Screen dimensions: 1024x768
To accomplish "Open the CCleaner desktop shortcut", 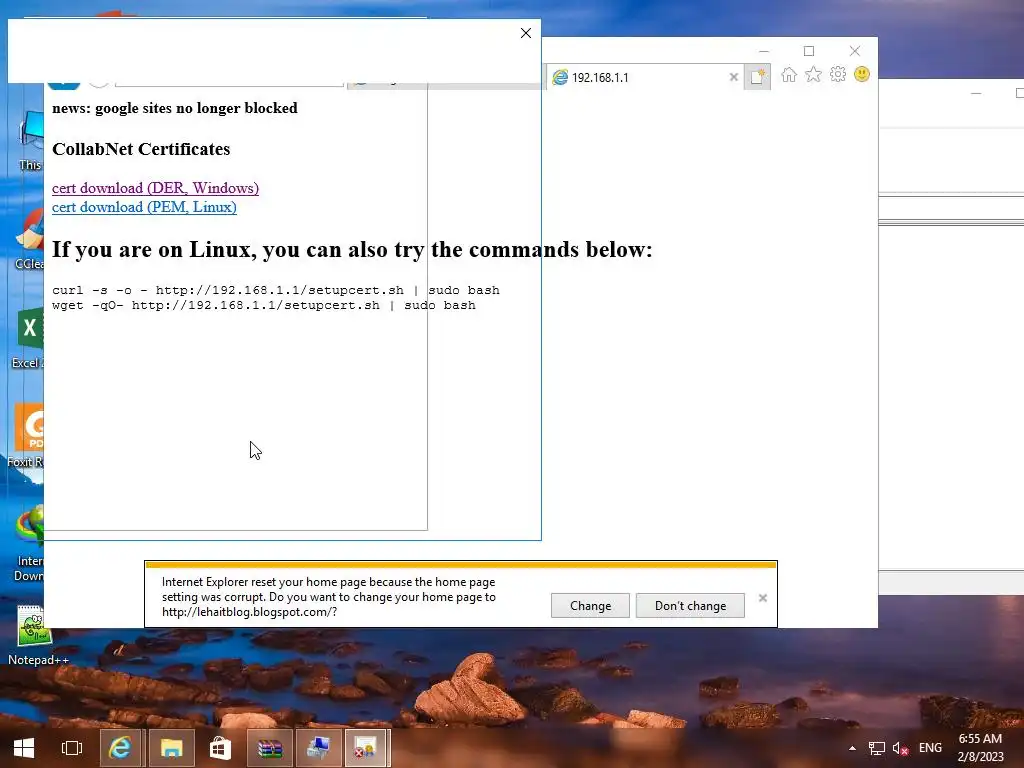I will 29,239.
